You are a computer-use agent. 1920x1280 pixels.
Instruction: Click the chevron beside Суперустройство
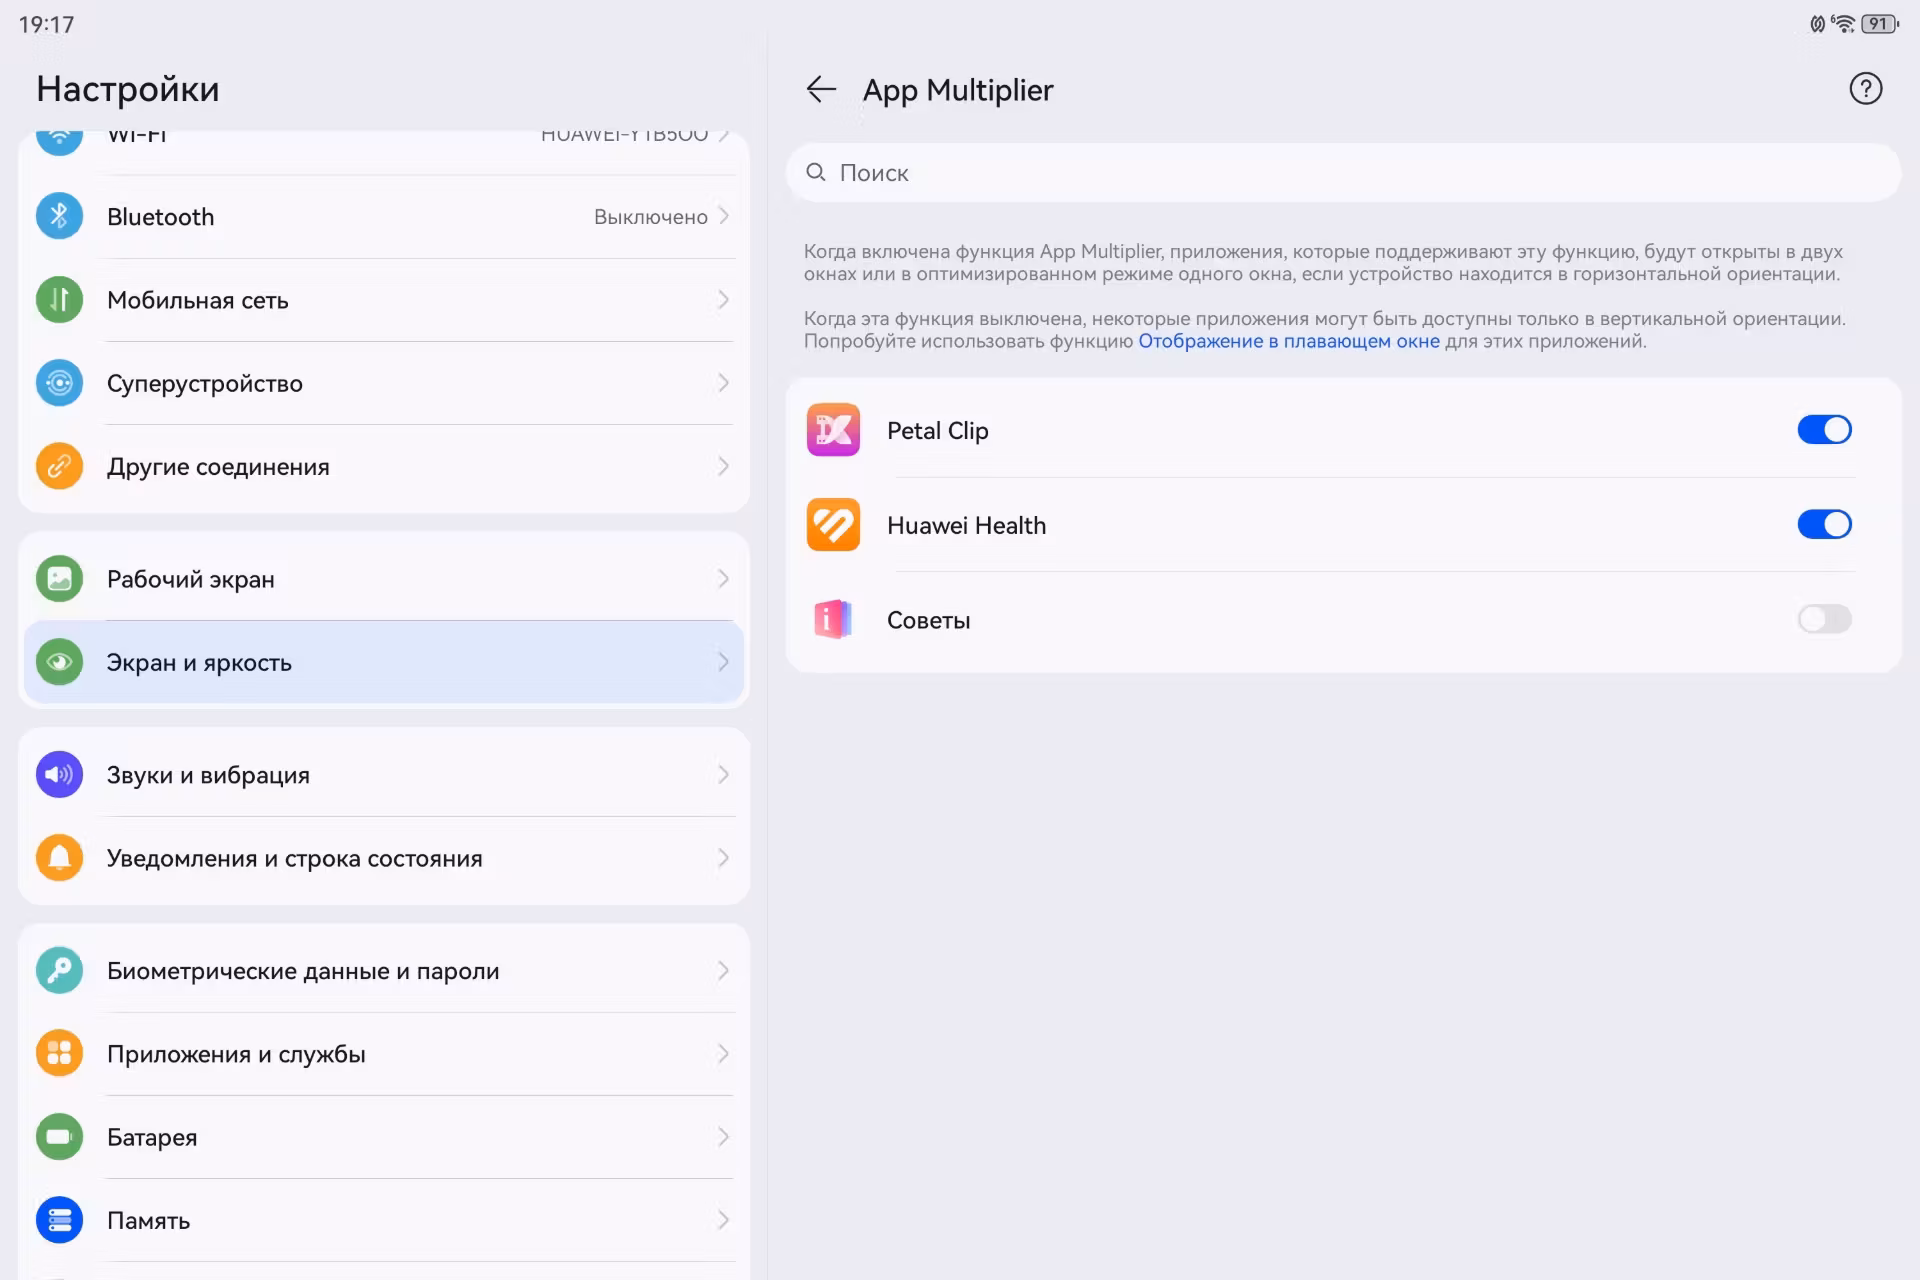coord(723,382)
